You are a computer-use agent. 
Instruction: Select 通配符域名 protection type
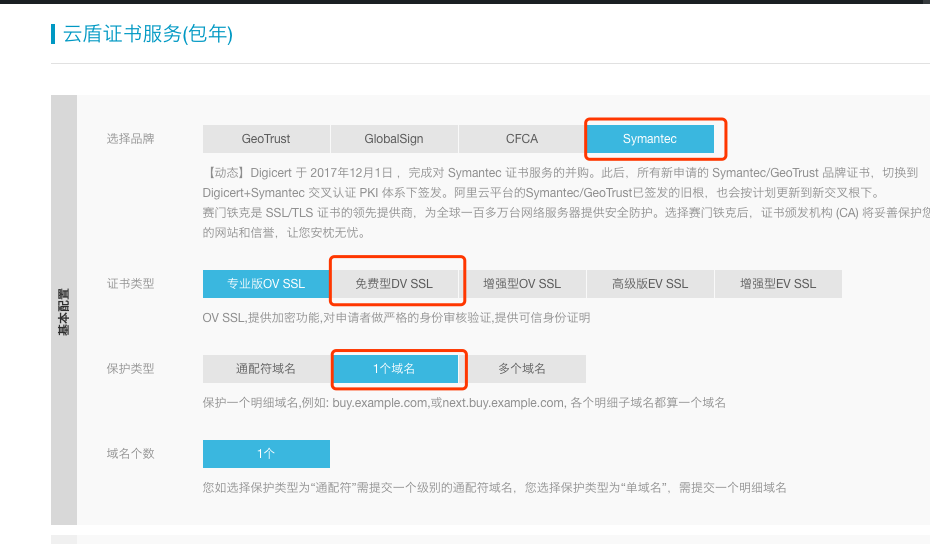pyautogui.click(x=266, y=369)
